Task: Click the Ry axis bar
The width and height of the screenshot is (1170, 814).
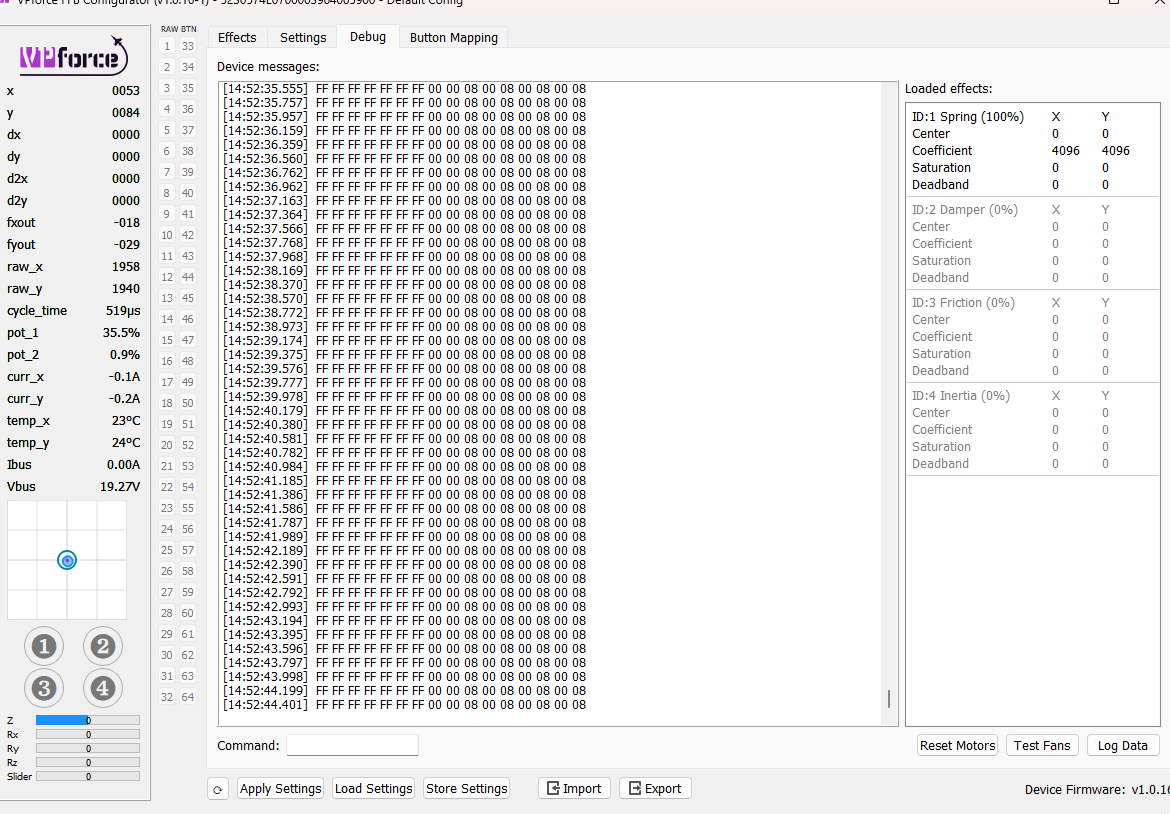Action: 88,749
